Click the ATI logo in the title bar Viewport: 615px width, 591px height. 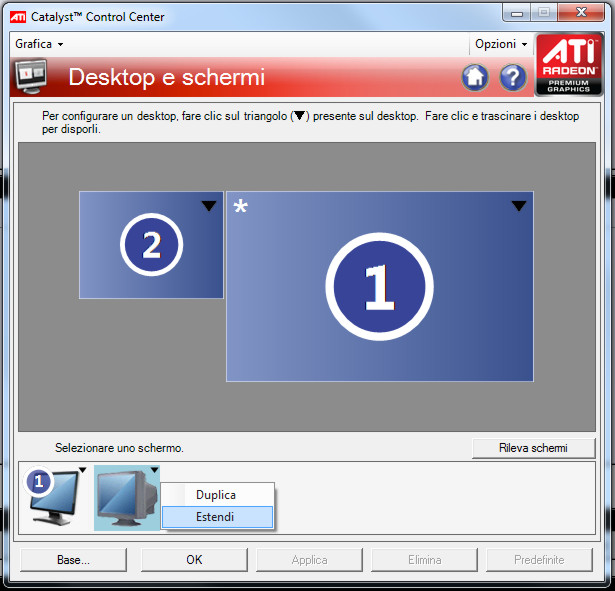(18, 17)
